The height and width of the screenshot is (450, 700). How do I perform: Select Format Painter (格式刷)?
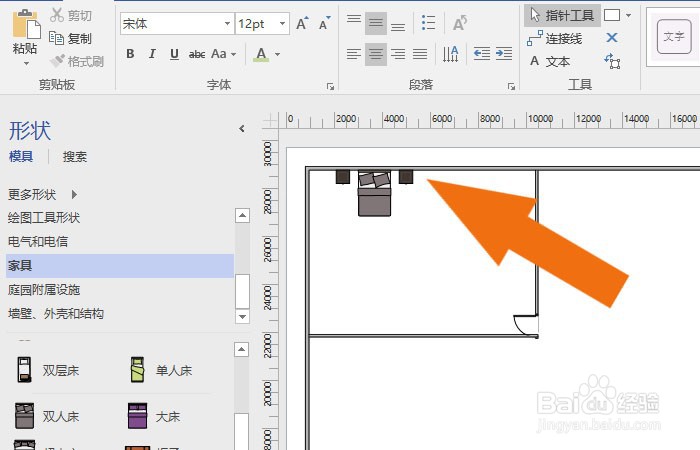coord(76,61)
